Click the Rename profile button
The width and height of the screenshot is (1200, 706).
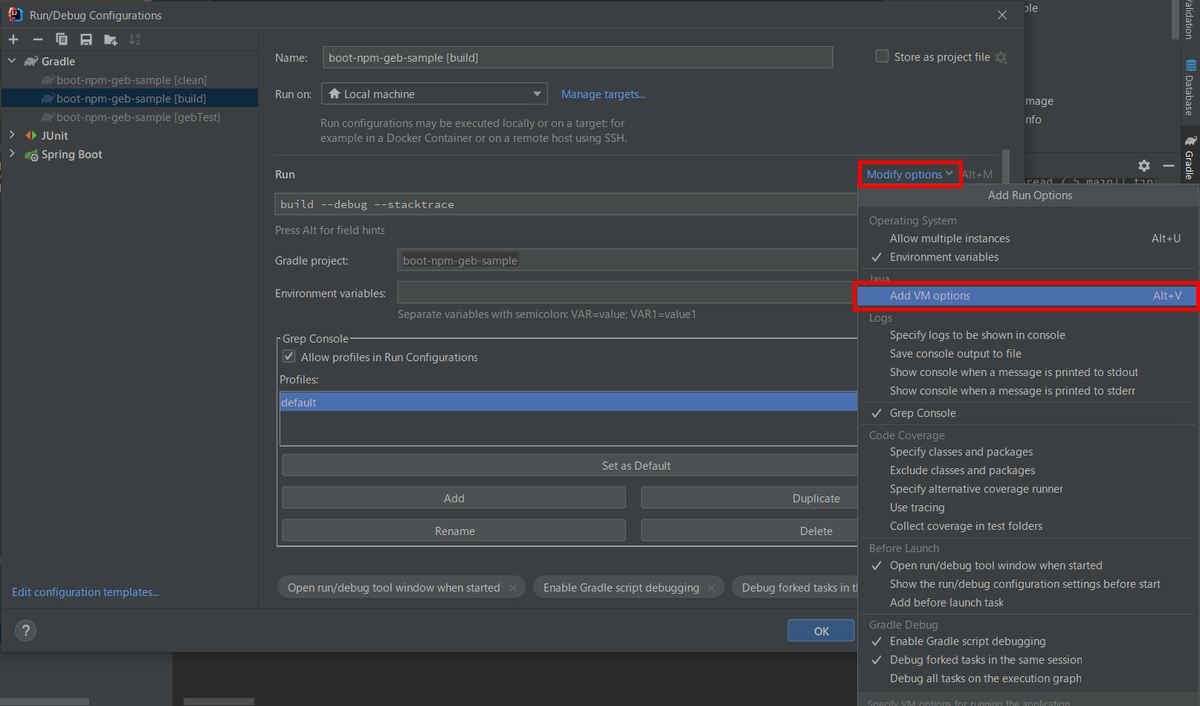(454, 531)
